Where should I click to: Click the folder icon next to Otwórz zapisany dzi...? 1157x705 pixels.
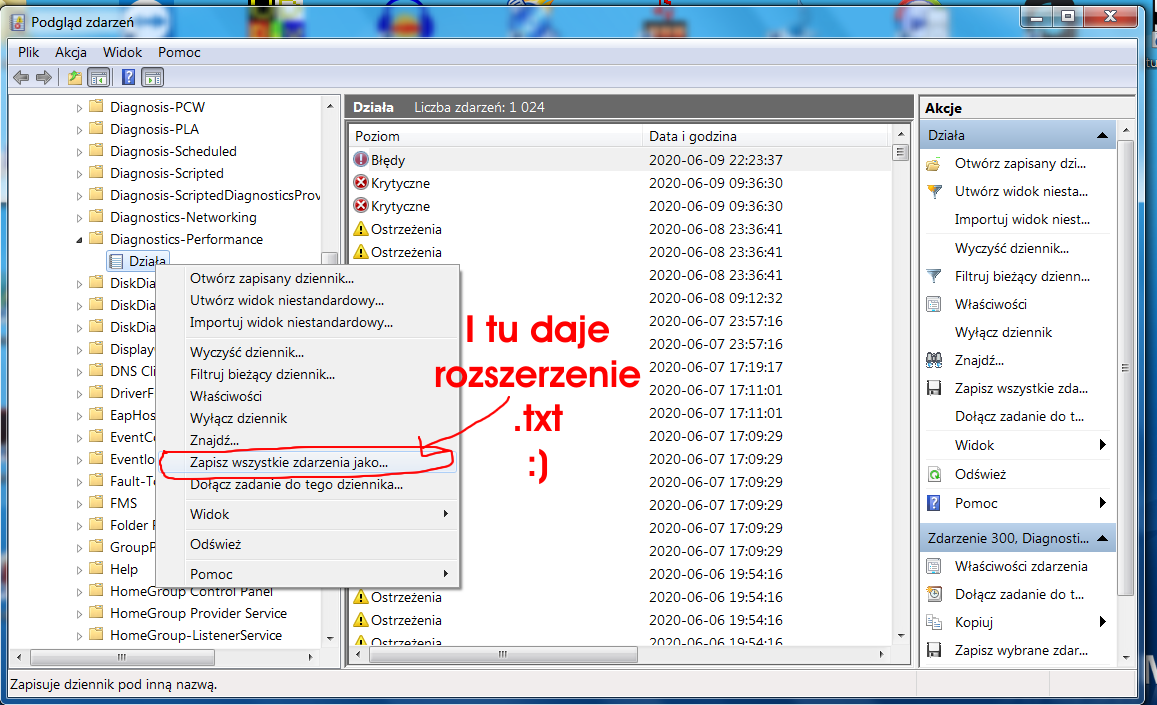click(933, 164)
